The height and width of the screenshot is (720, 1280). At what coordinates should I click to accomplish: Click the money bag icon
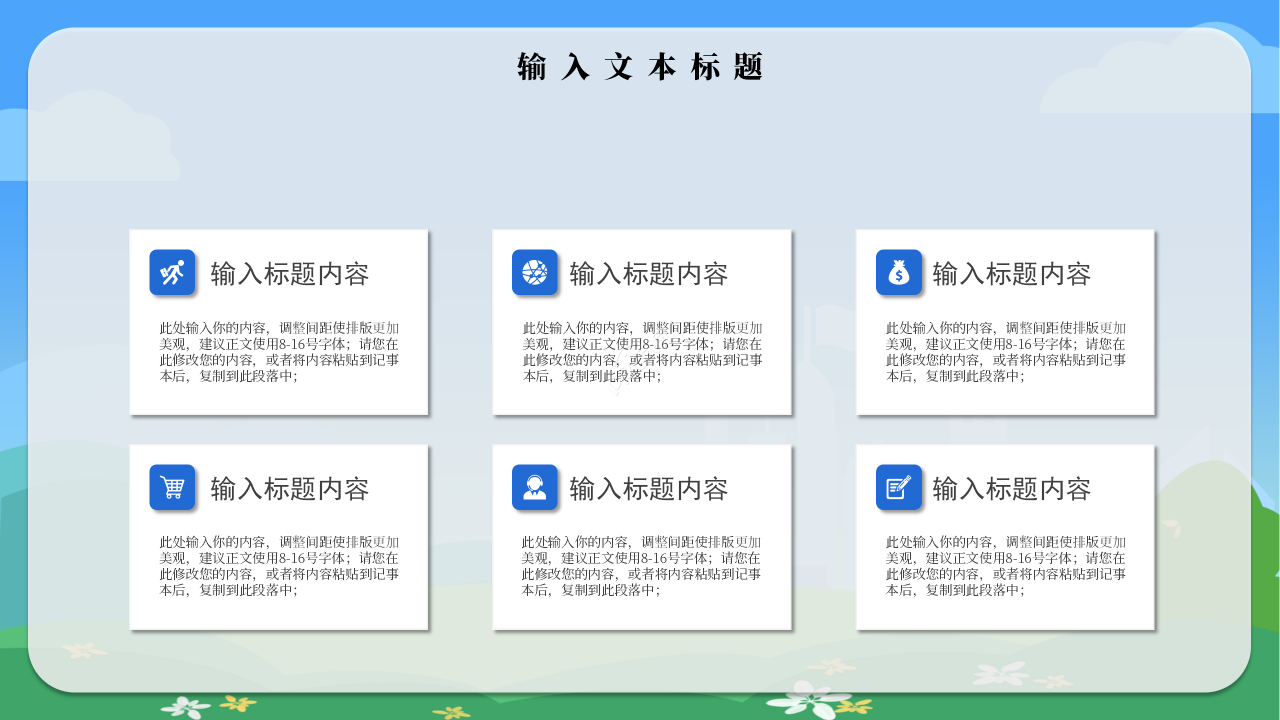pos(899,273)
